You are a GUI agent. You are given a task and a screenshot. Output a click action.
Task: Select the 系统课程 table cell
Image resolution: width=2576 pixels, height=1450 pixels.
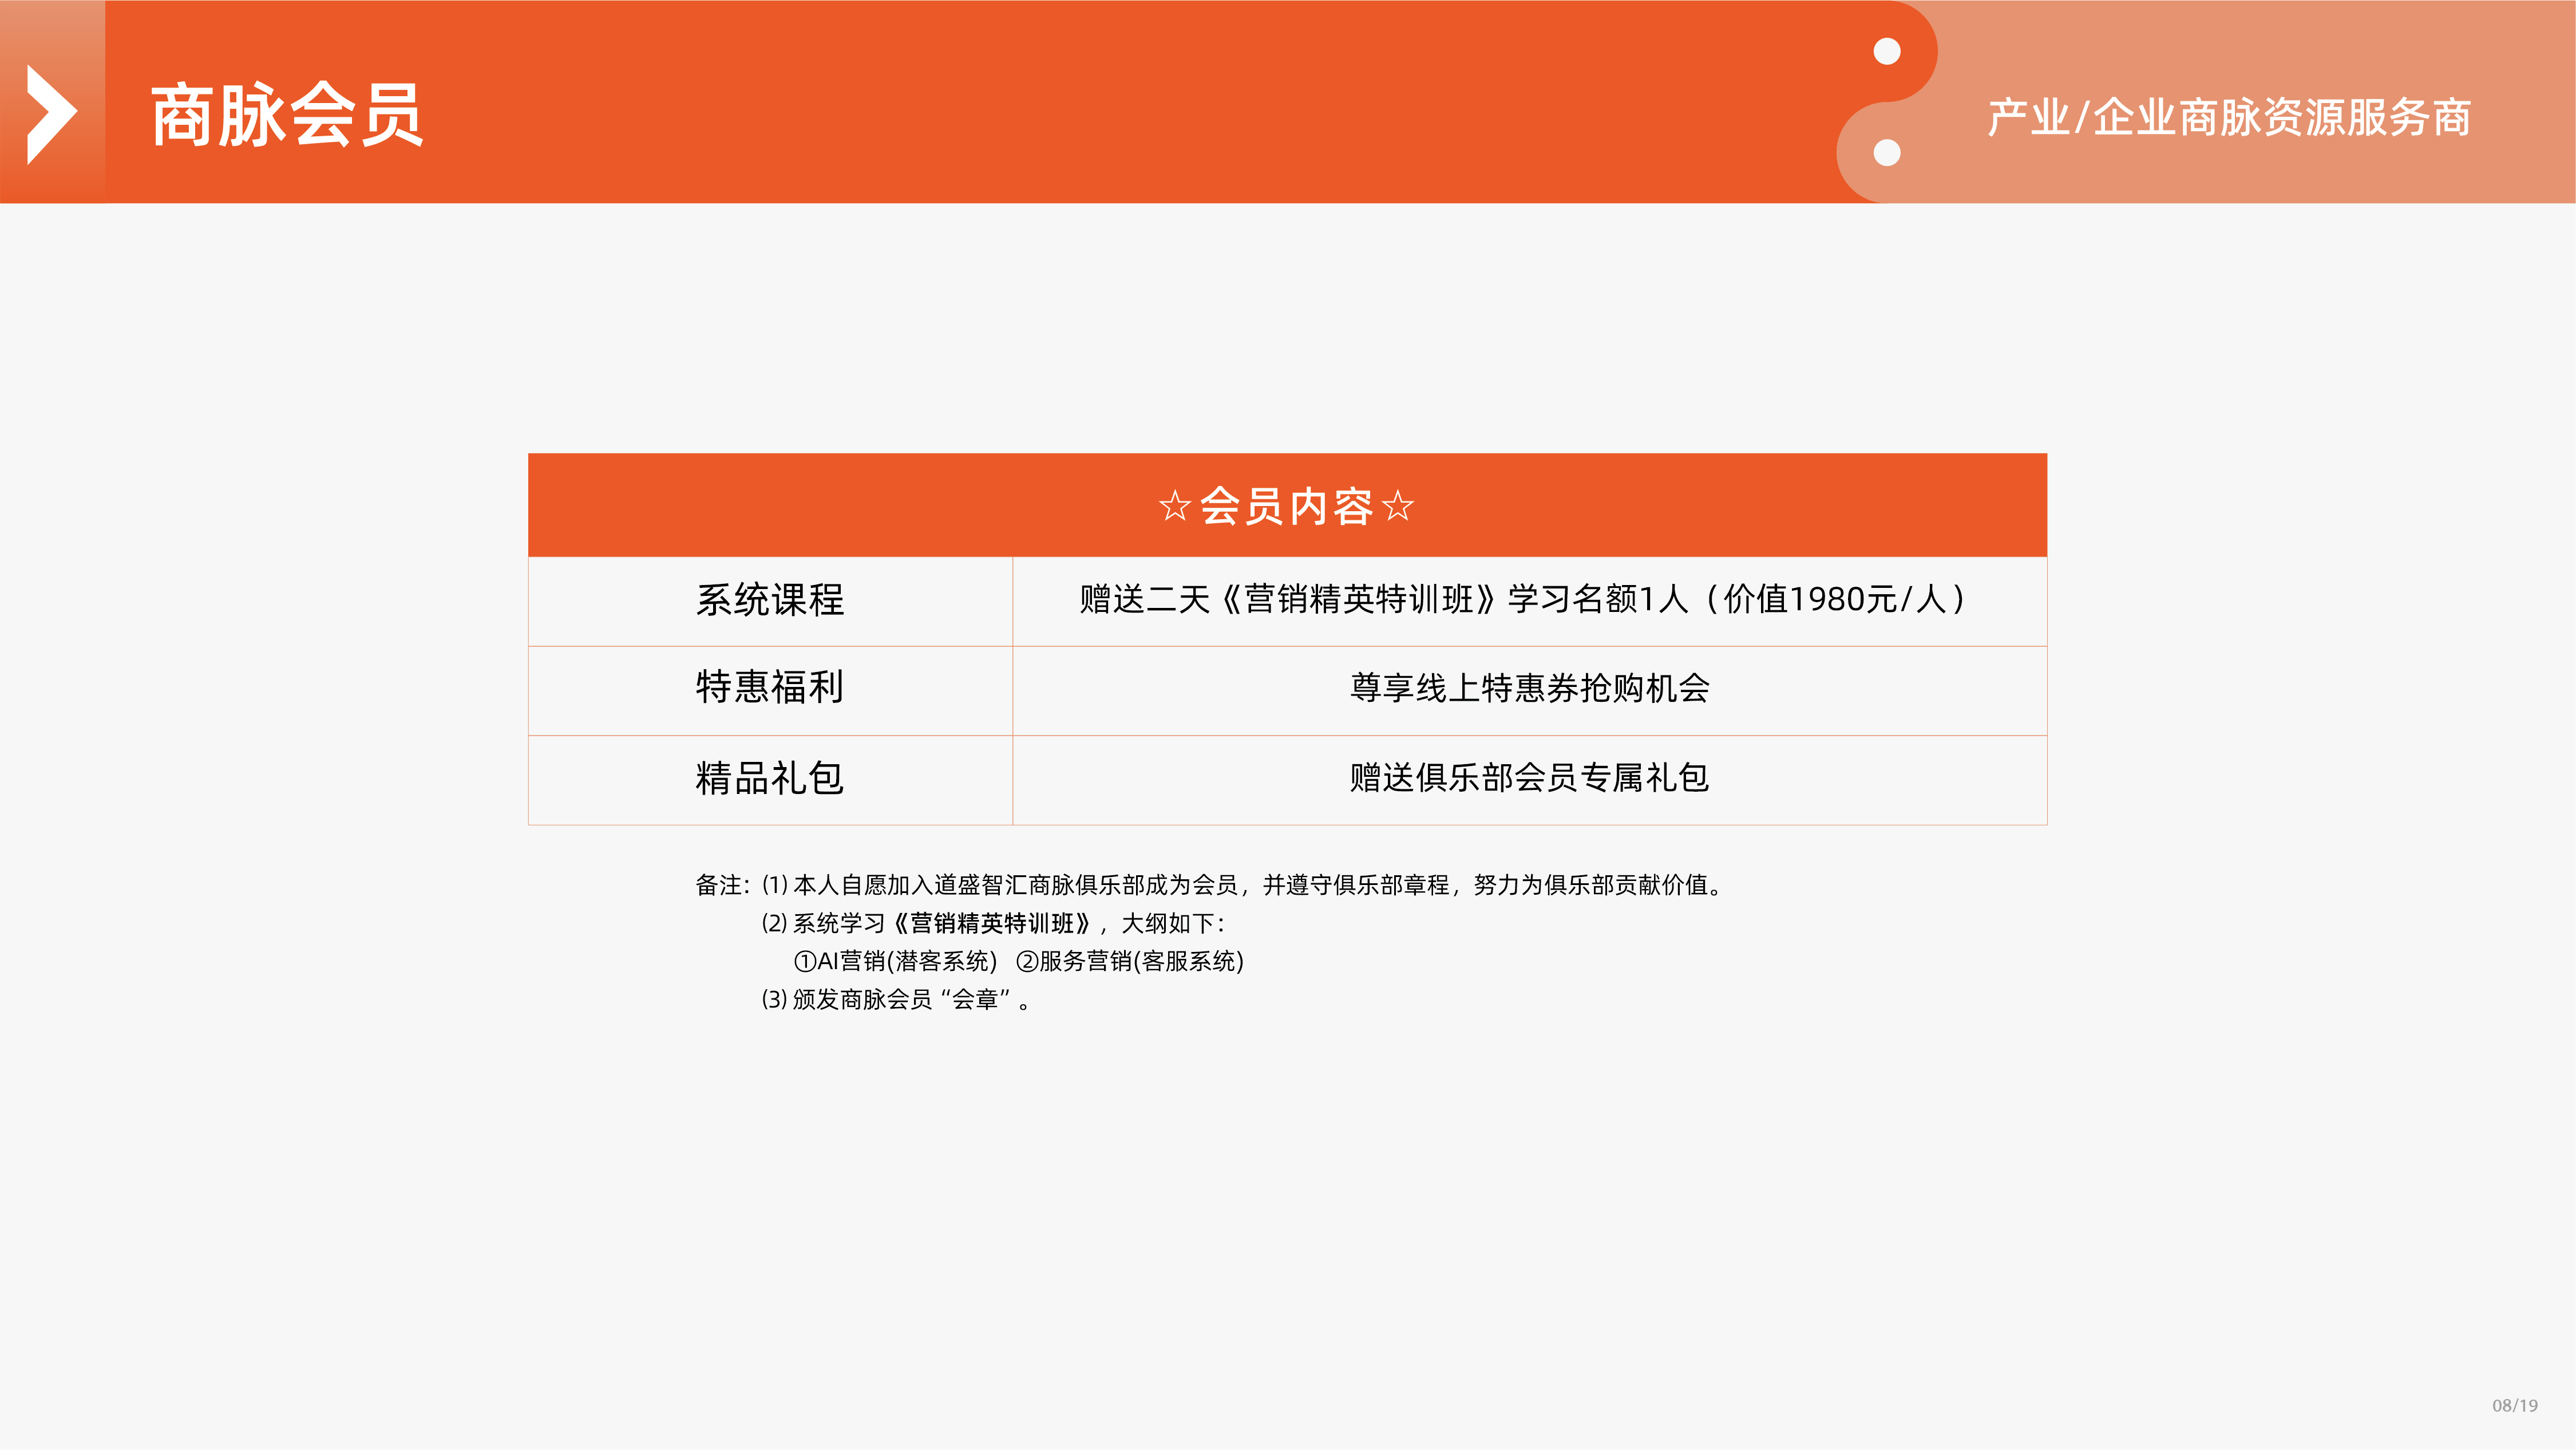(x=770, y=601)
